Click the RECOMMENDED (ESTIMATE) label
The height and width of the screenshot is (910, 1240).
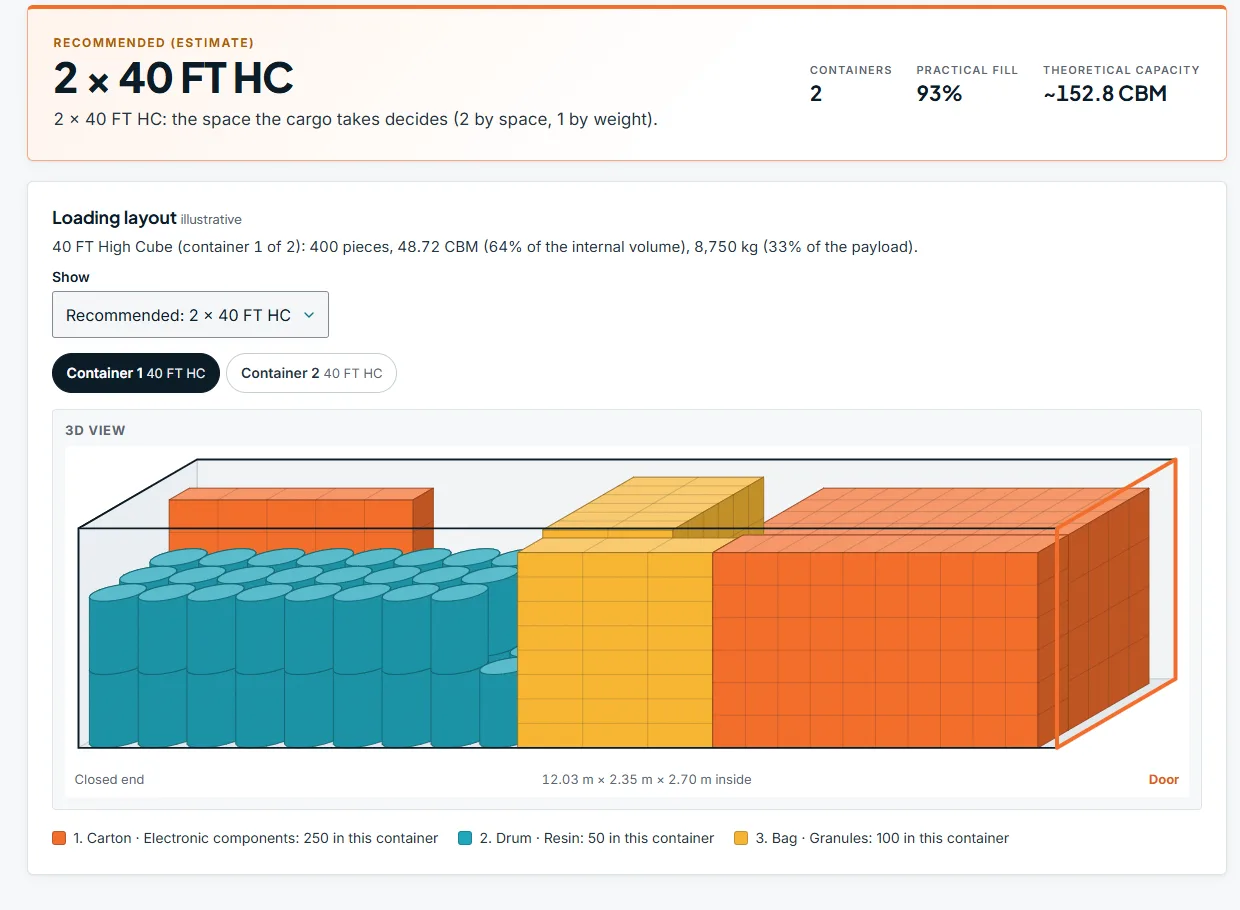pos(153,43)
